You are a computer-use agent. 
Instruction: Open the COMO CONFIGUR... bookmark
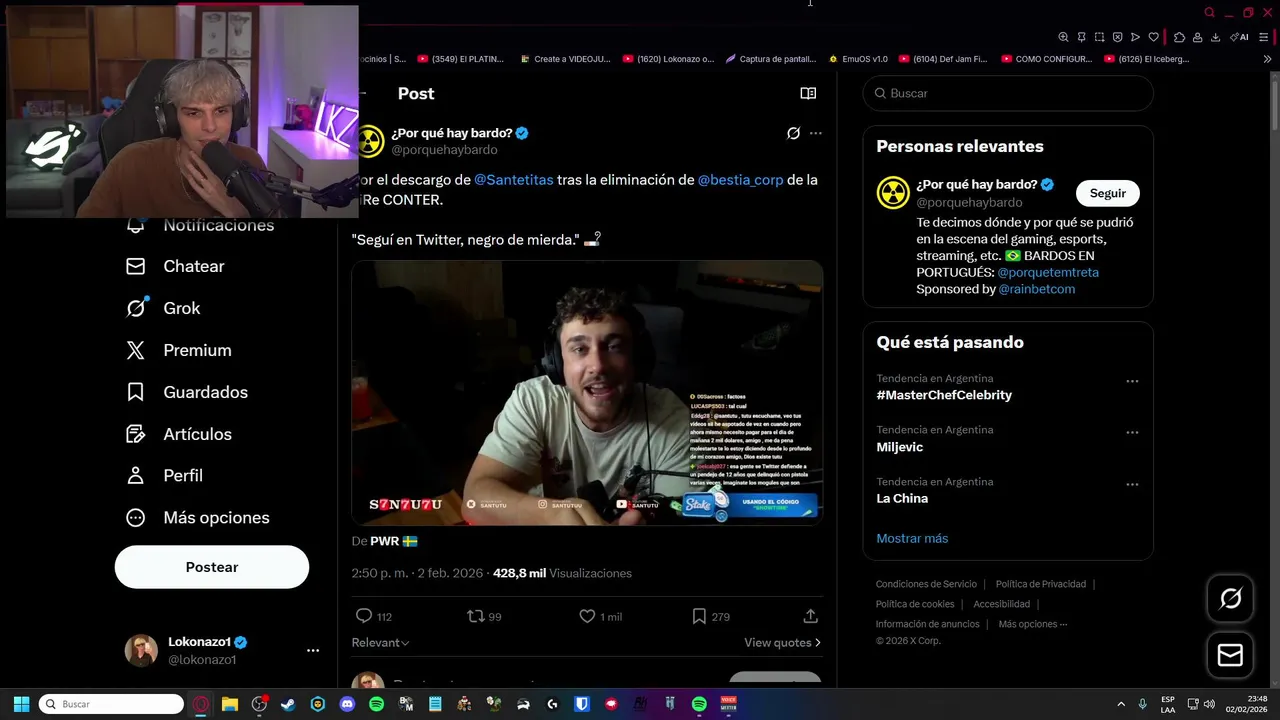[x=1047, y=59]
